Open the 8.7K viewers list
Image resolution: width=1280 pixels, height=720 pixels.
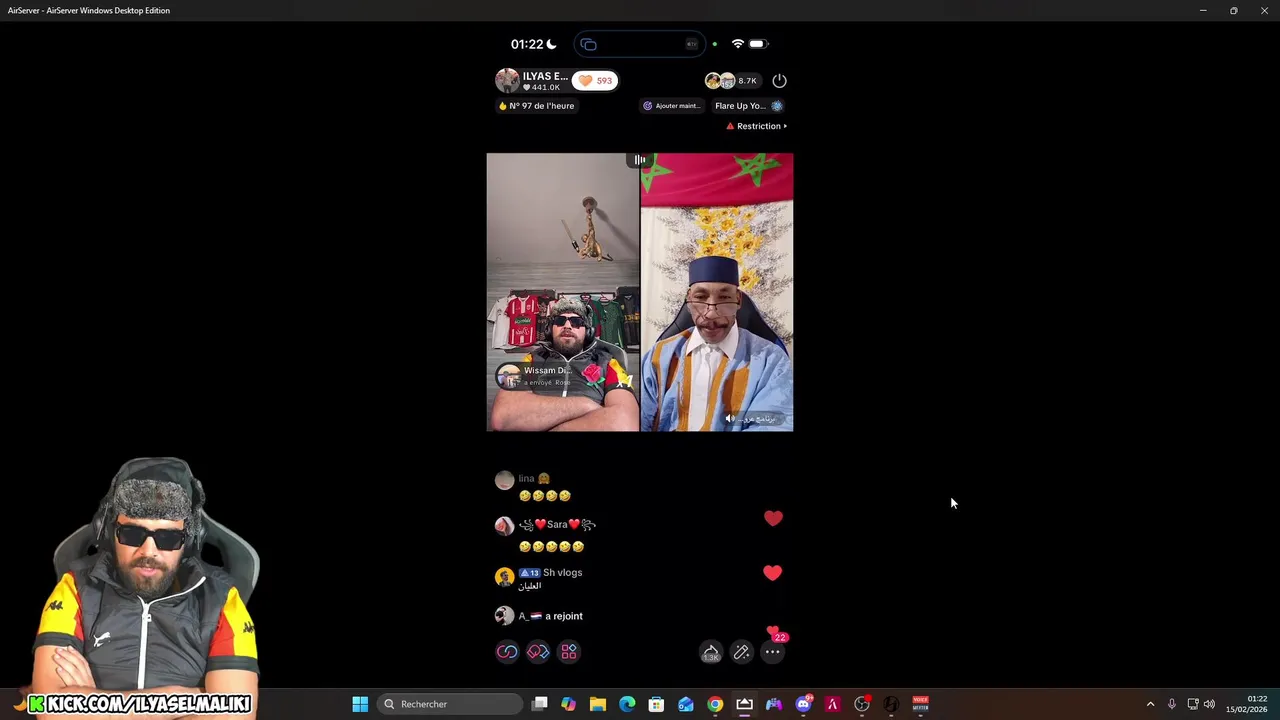pyautogui.click(x=733, y=80)
